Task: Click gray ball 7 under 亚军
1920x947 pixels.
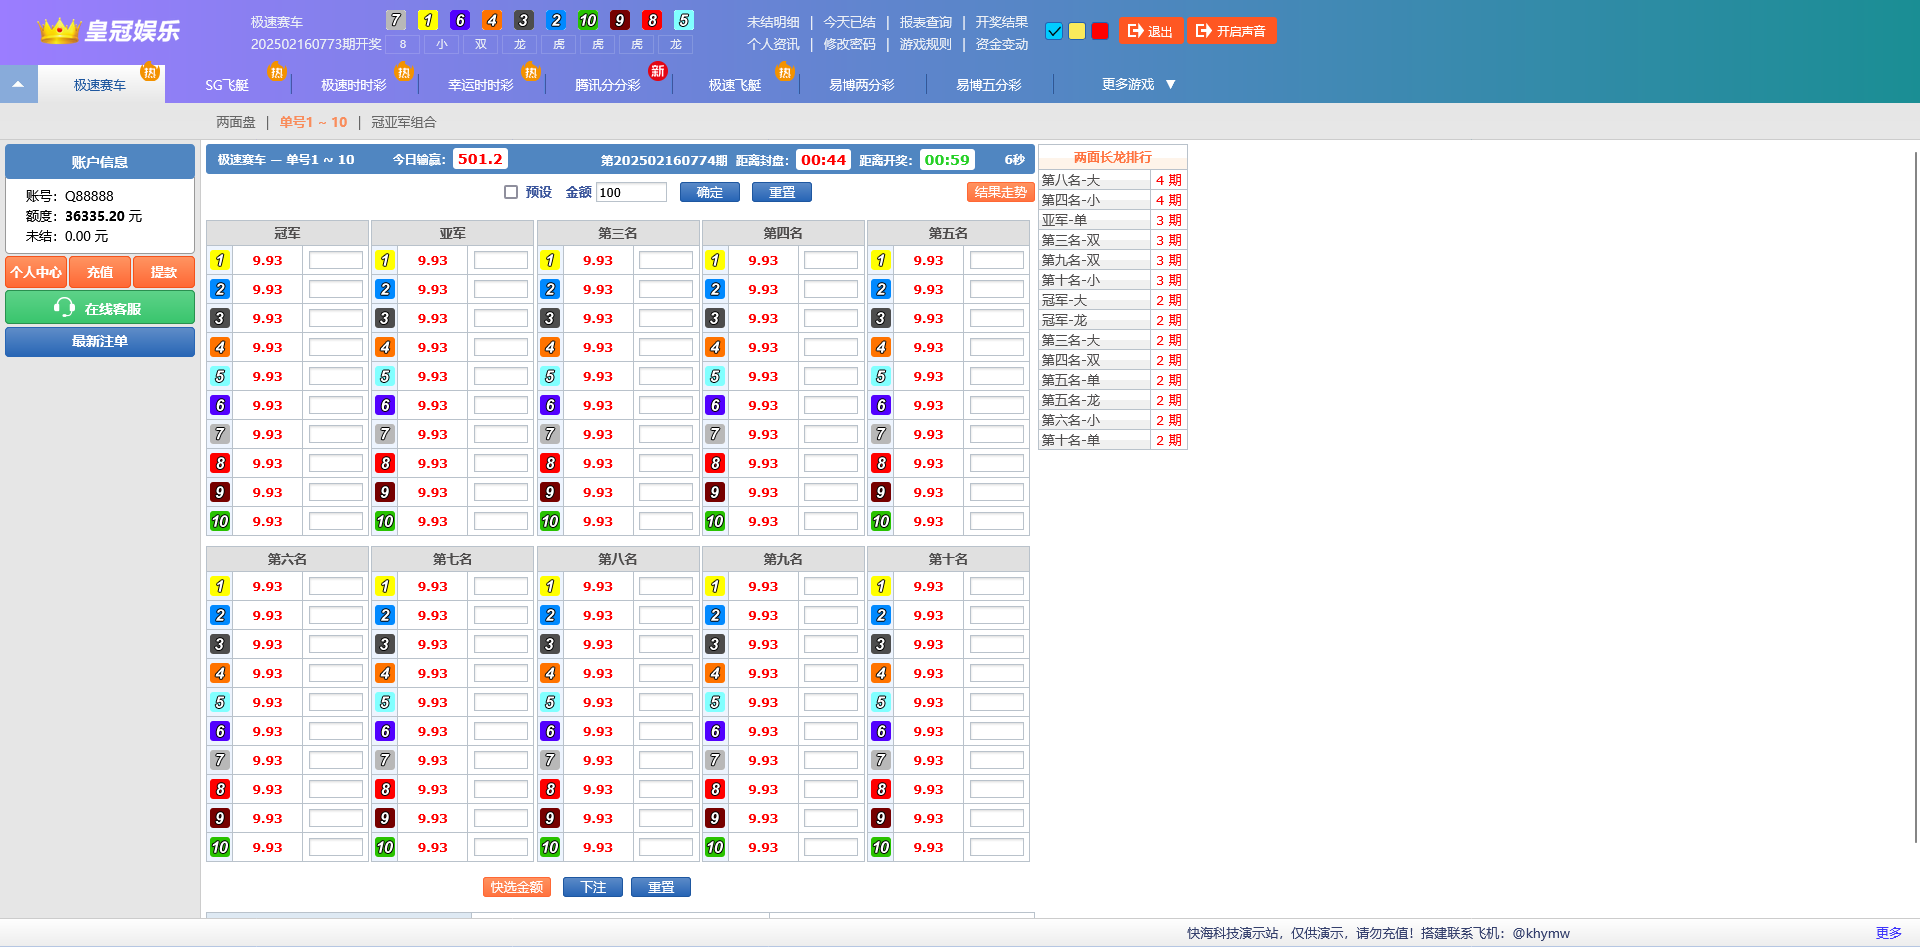Action: pyautogui.click(x=385, y=434)
